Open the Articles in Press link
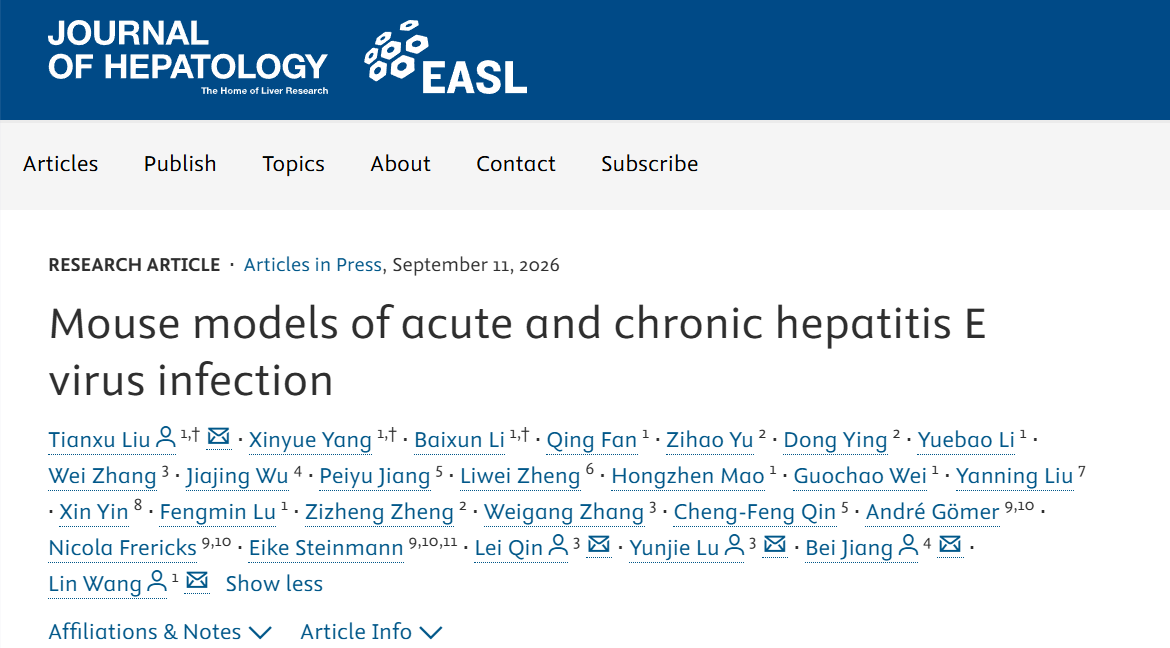The image size is (1170, 648). (313, 265)
